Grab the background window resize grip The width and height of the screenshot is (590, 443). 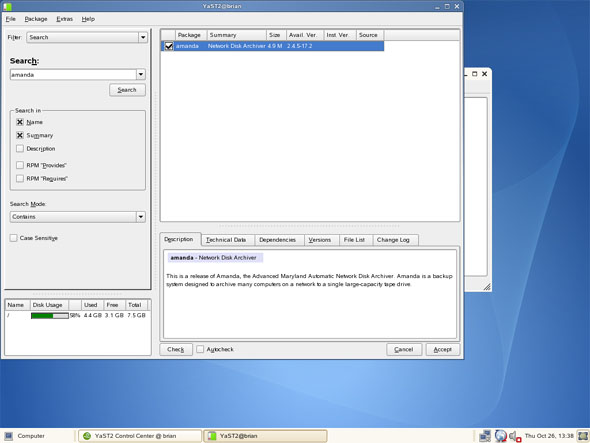pyautogui.click(x=487, y=287)
